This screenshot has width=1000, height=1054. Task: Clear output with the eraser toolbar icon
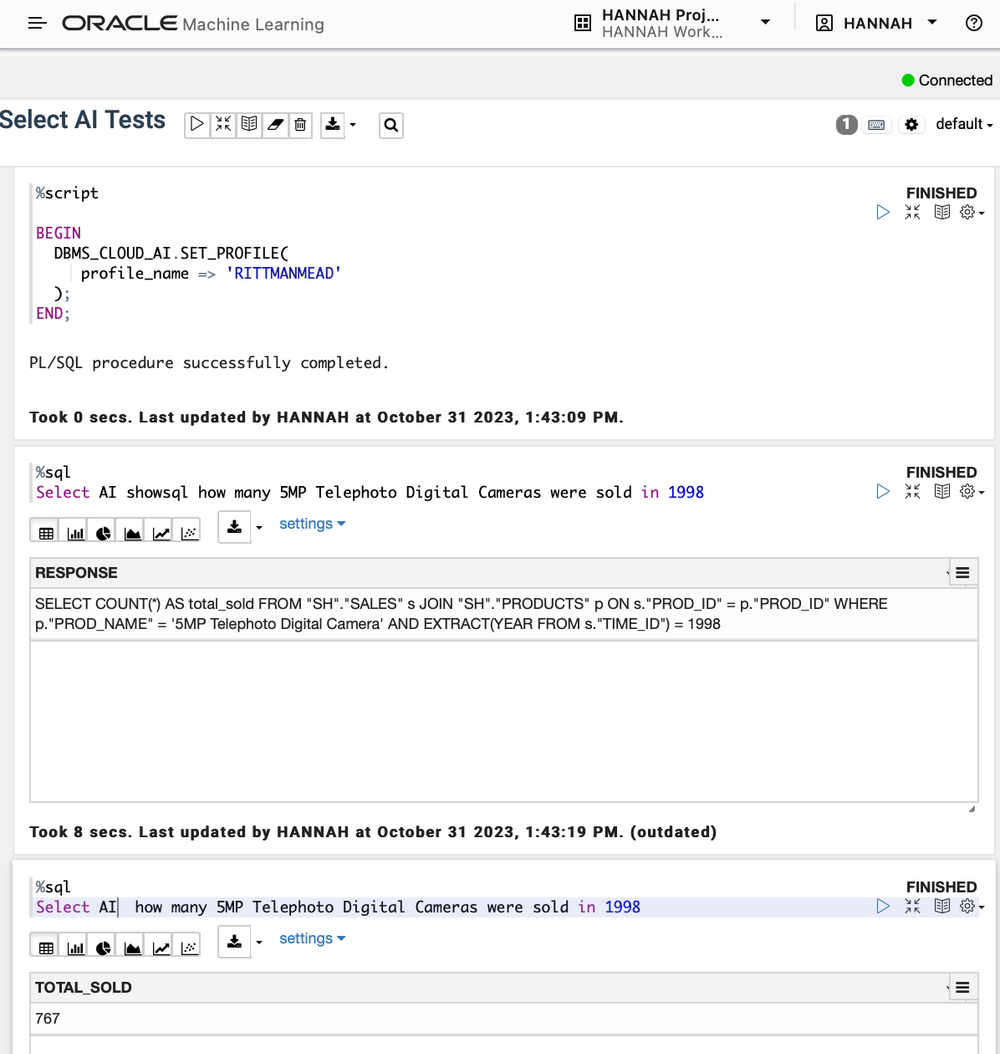[x=274, y=124]
